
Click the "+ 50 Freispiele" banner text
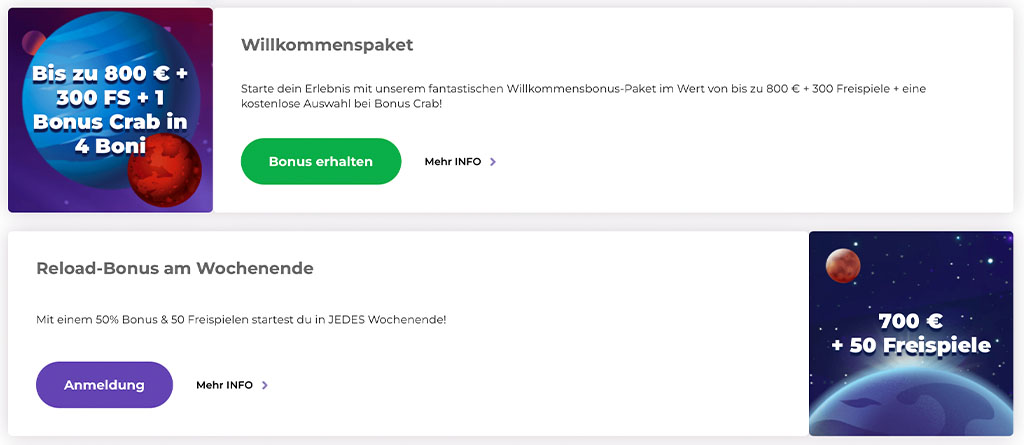pyautogui.click(x=910, y=346)
